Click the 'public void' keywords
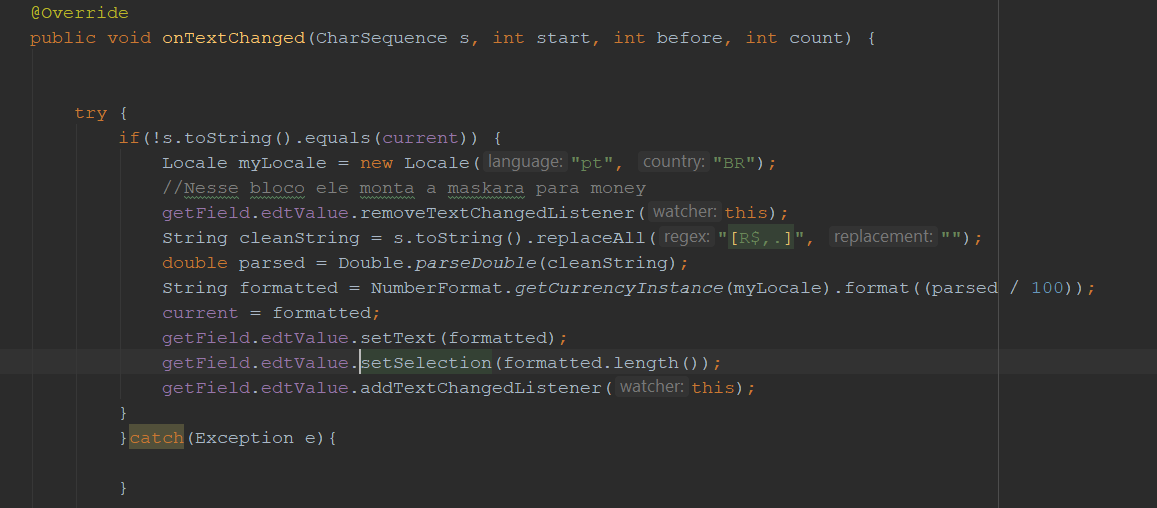1157x508 pixels. [91, 38]
